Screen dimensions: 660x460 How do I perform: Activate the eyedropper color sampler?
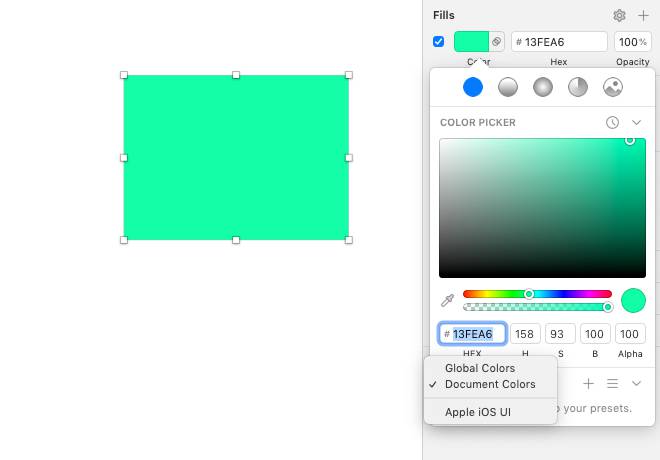(x=448, y=300)
